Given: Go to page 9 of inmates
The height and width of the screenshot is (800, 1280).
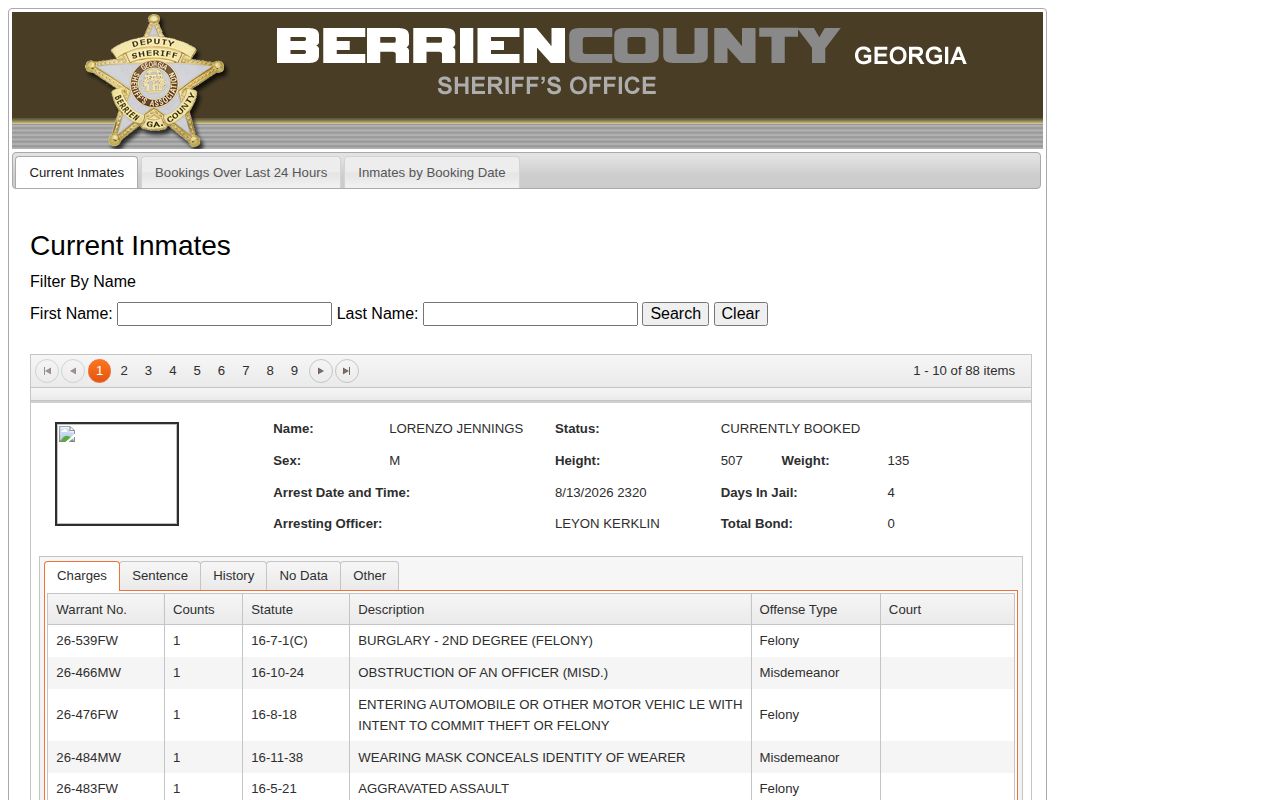Looking at the screenshot, I should (294, 371).
